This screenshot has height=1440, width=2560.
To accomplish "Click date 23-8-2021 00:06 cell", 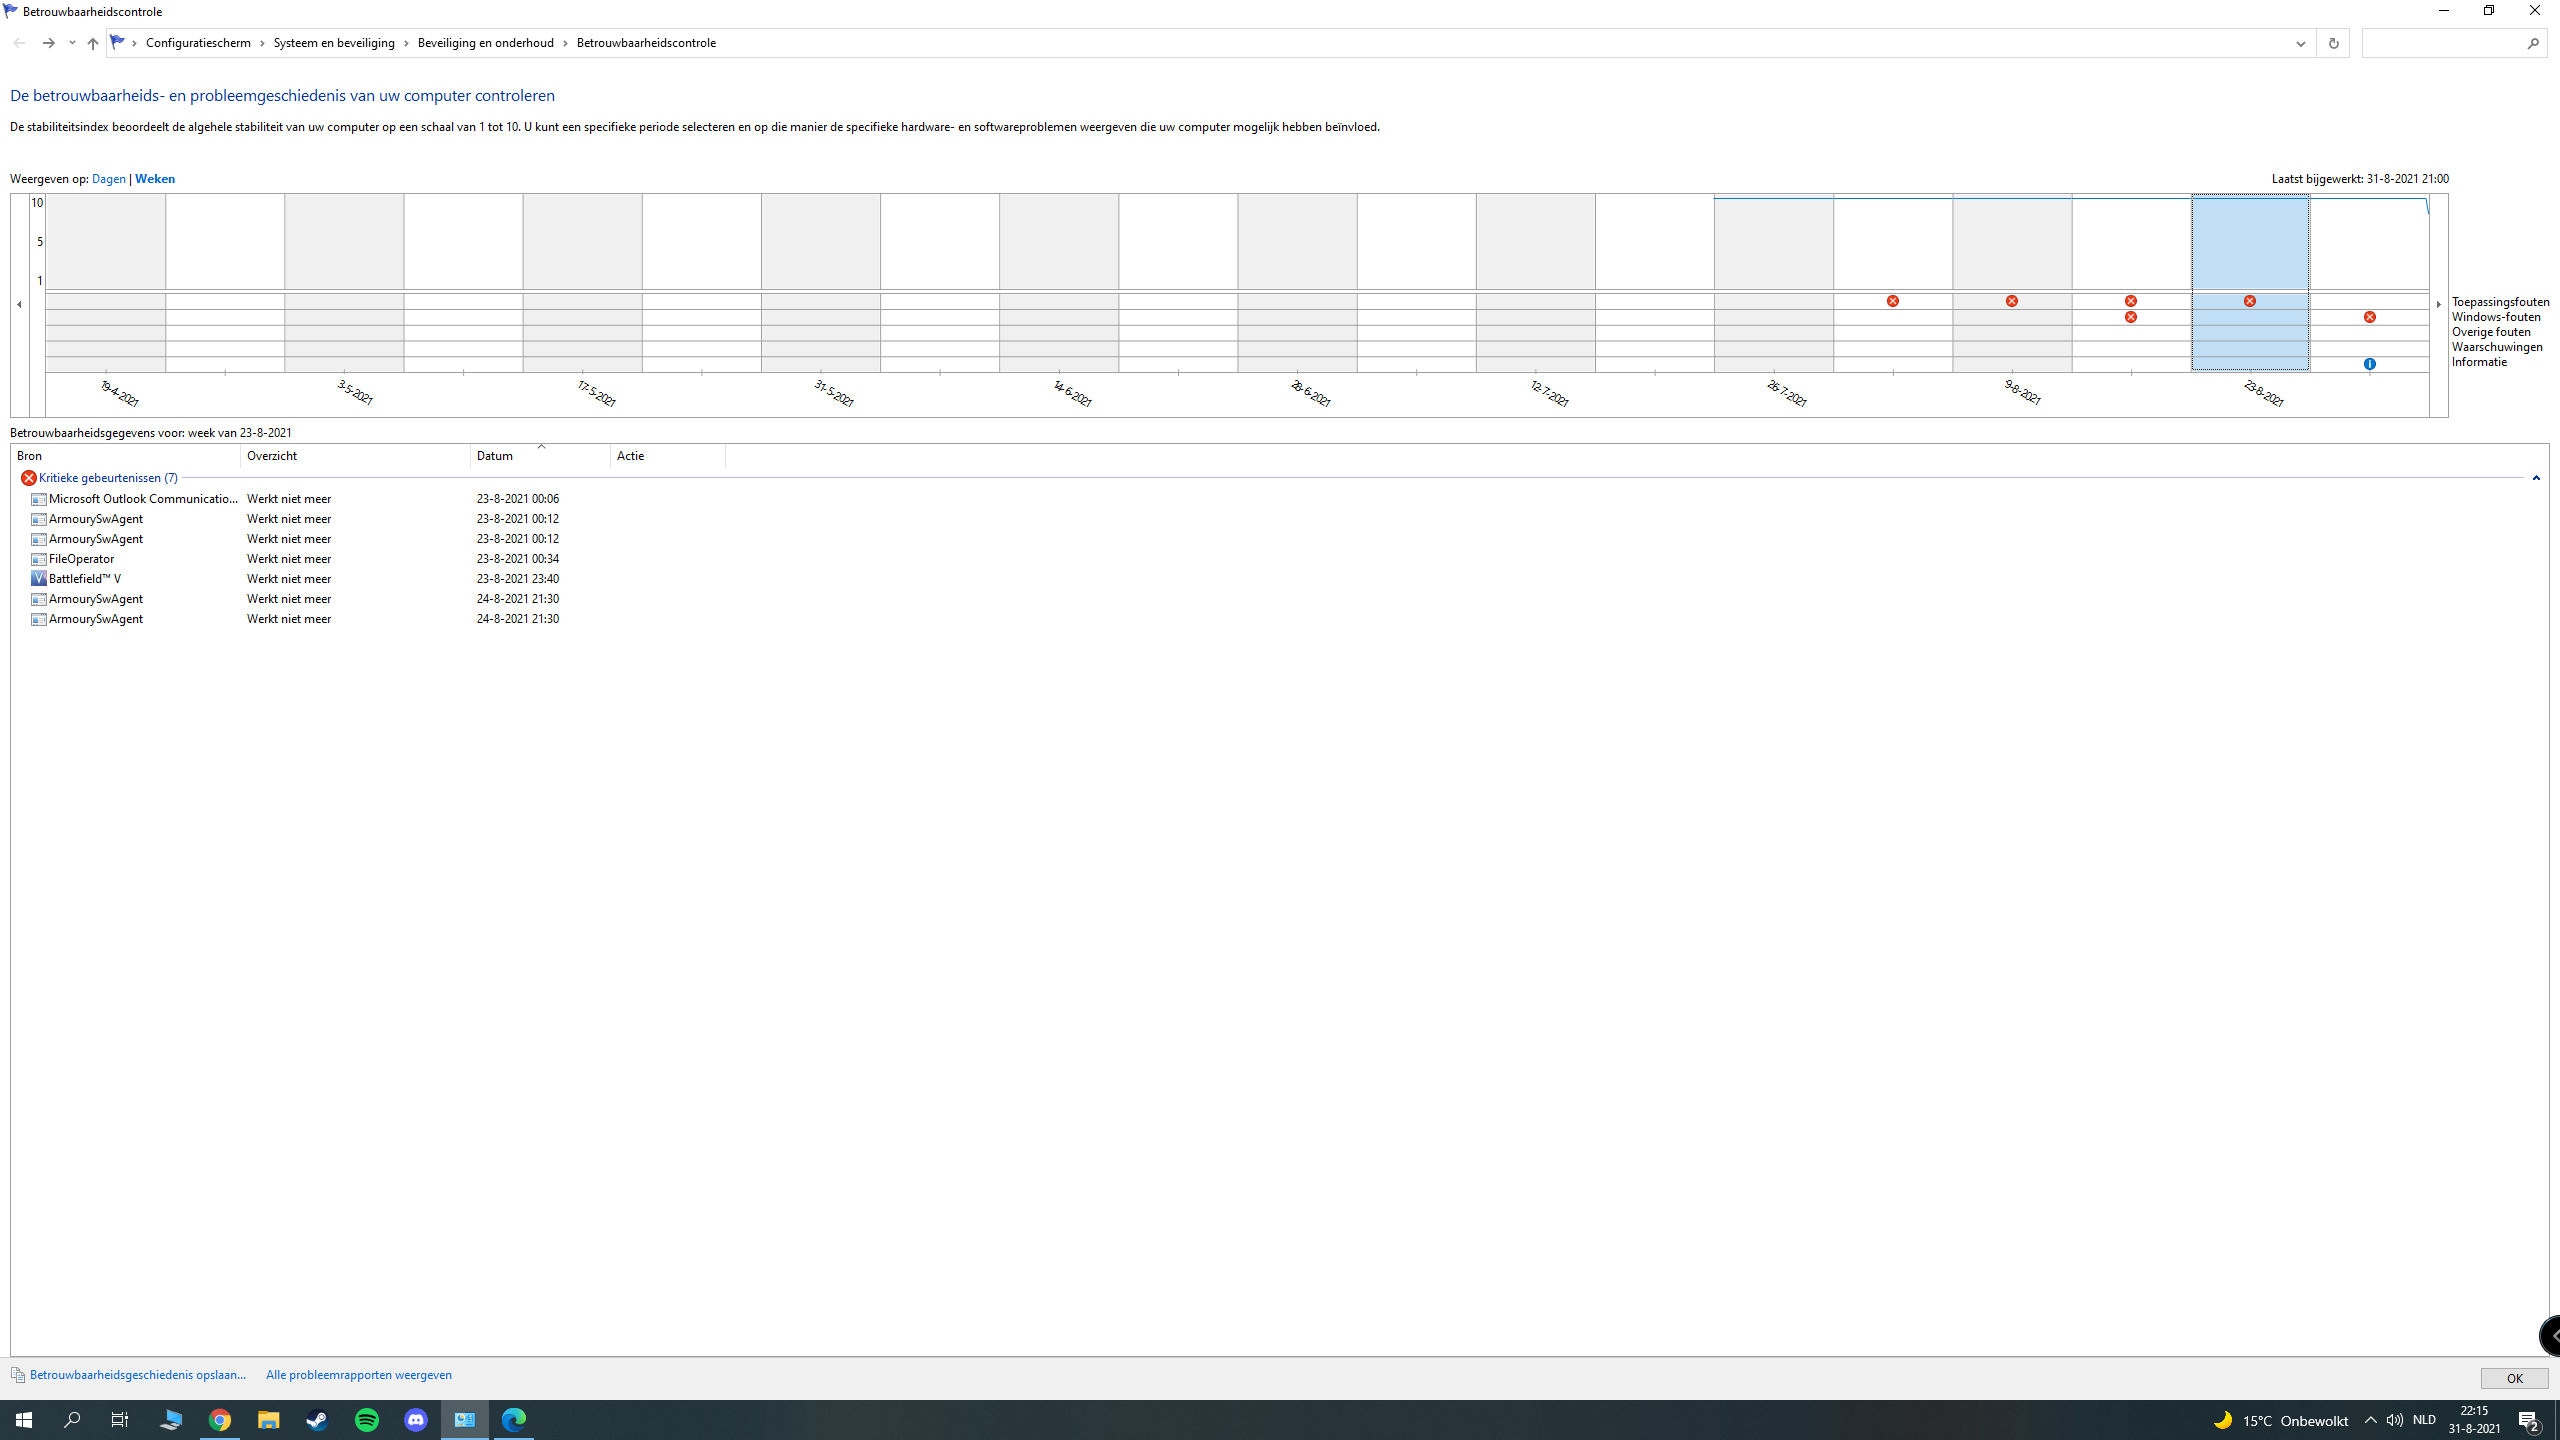I will click(x=518, y=499).
